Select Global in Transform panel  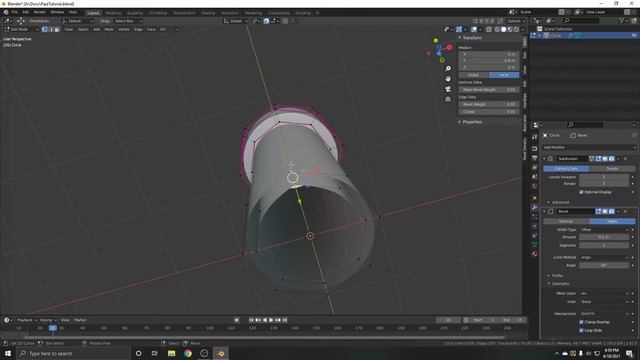[x=473, y=75]
